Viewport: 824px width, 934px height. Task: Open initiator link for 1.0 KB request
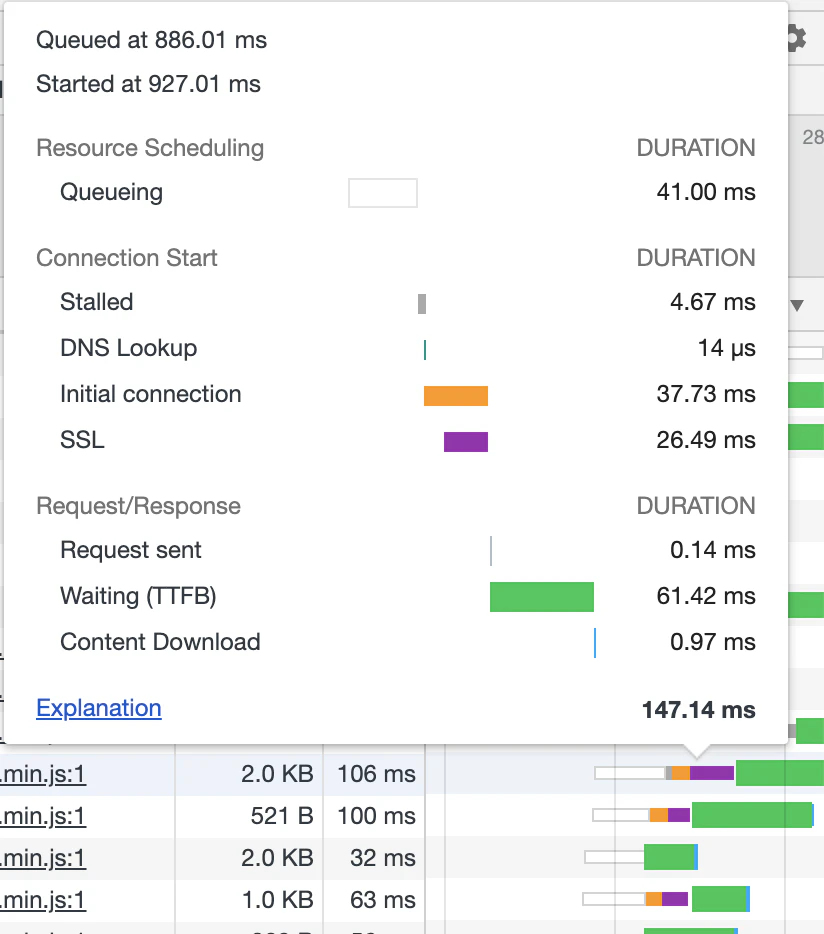43,900
